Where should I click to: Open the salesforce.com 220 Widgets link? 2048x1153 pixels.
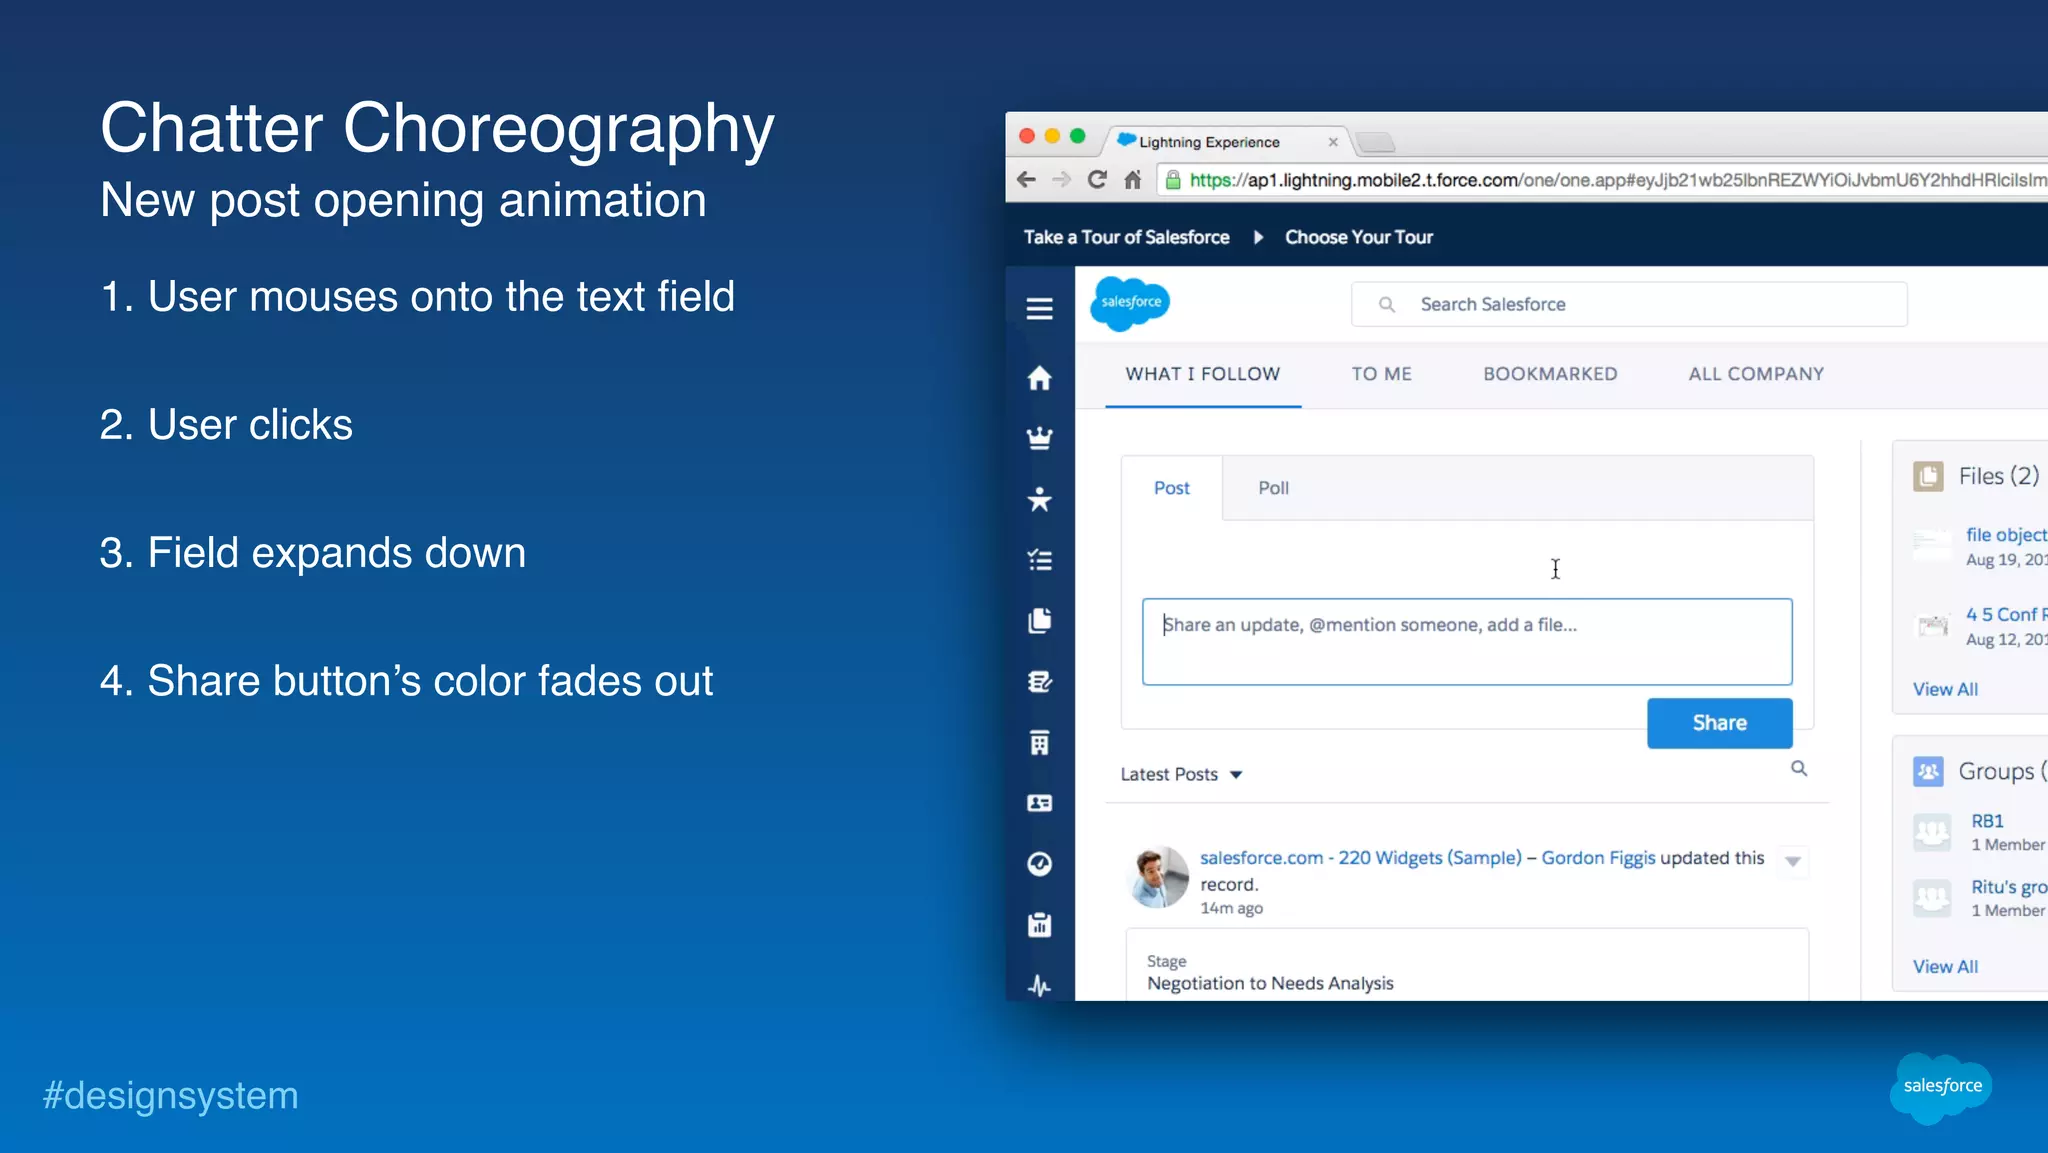click(x=1360, y=858)
